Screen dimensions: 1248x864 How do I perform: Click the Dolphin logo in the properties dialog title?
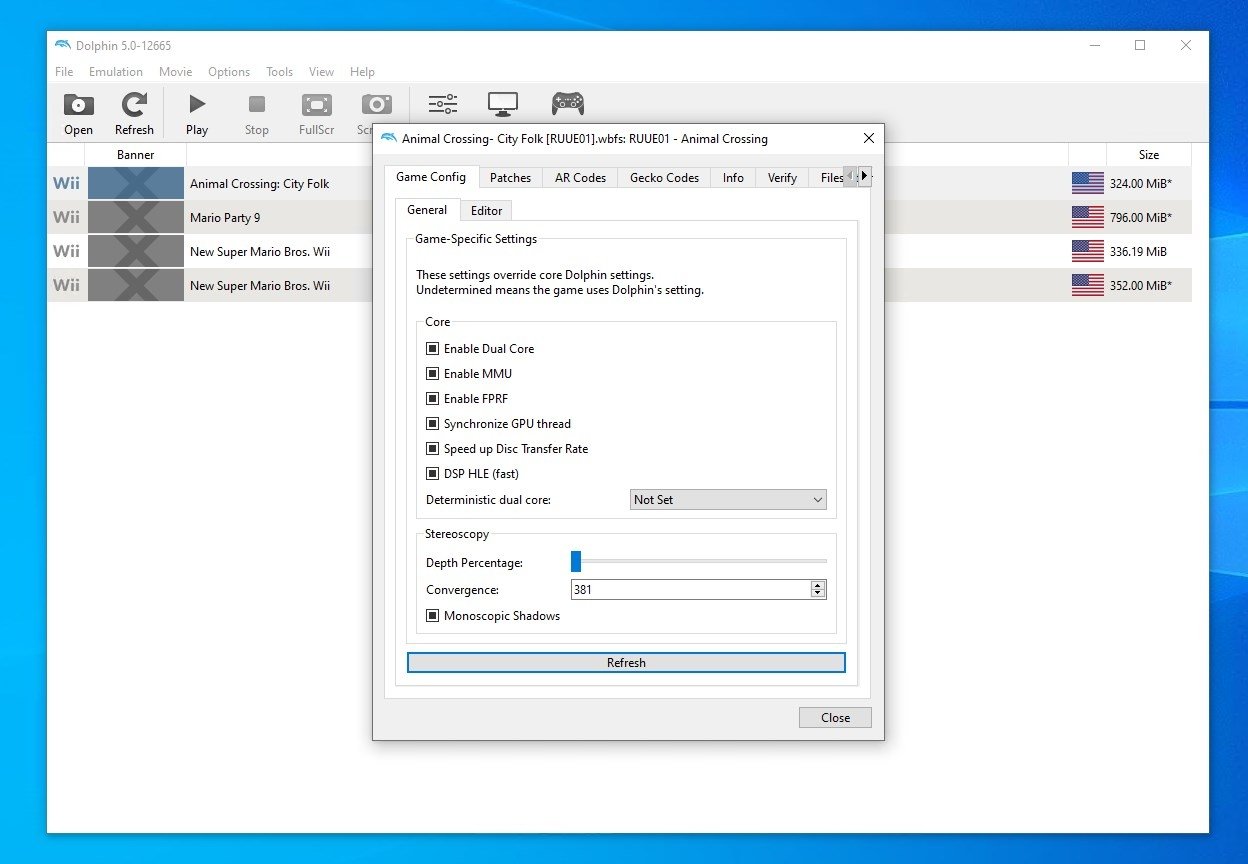coord(389,138)
